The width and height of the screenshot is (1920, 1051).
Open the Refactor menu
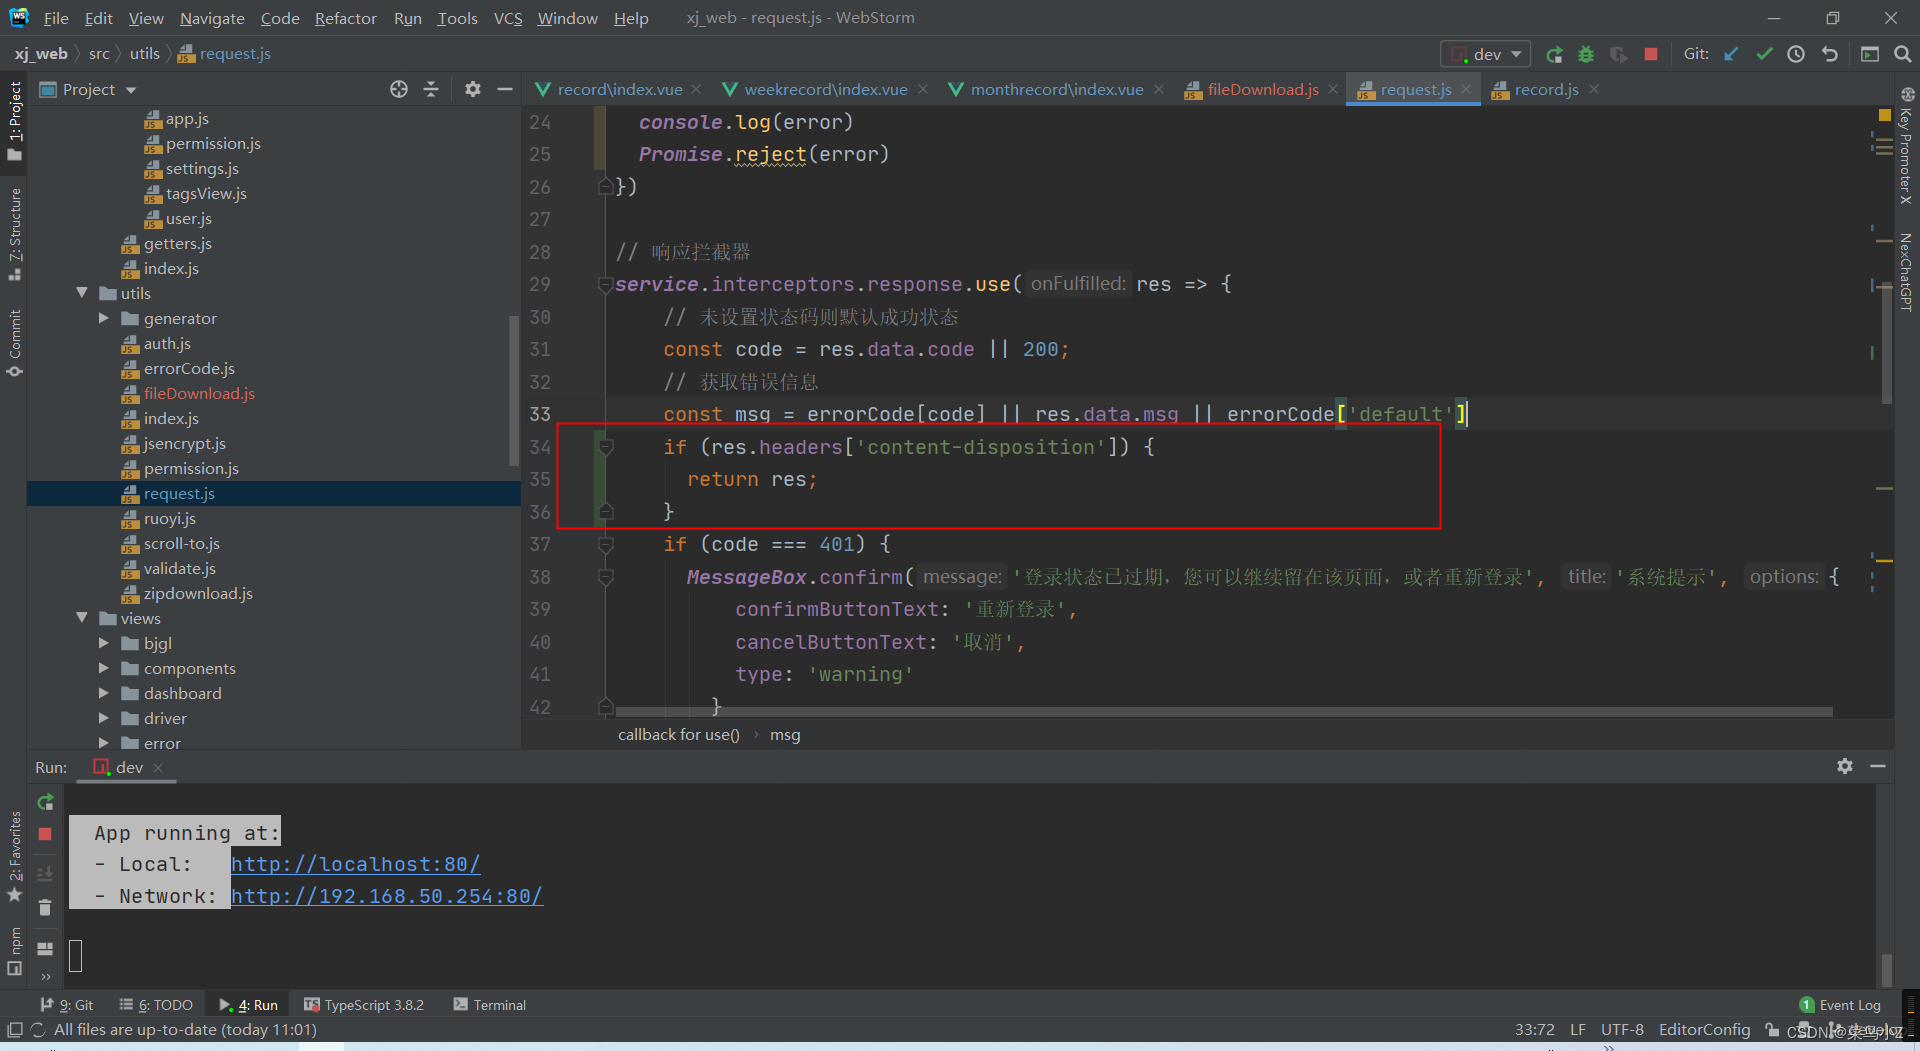[x=345, y=18]
